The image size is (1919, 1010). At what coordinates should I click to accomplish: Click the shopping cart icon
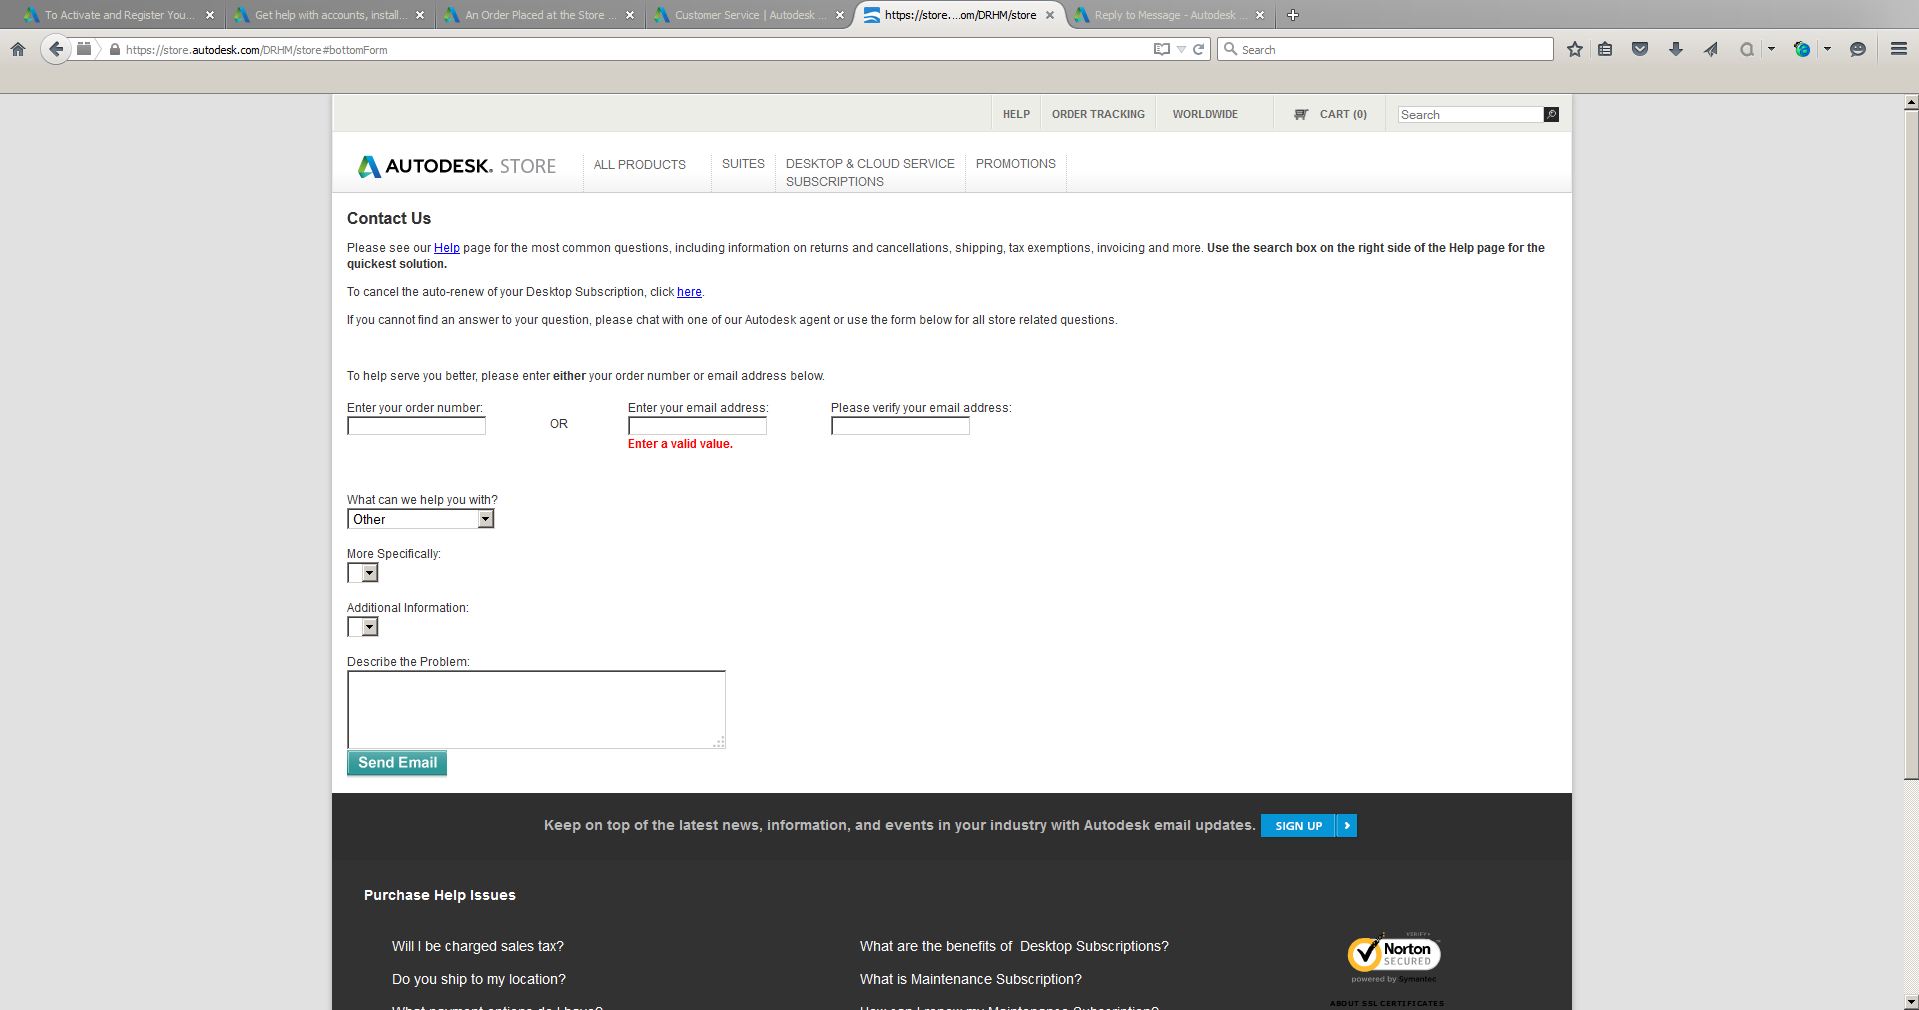pyautogui.click(x=1301, y=114)
